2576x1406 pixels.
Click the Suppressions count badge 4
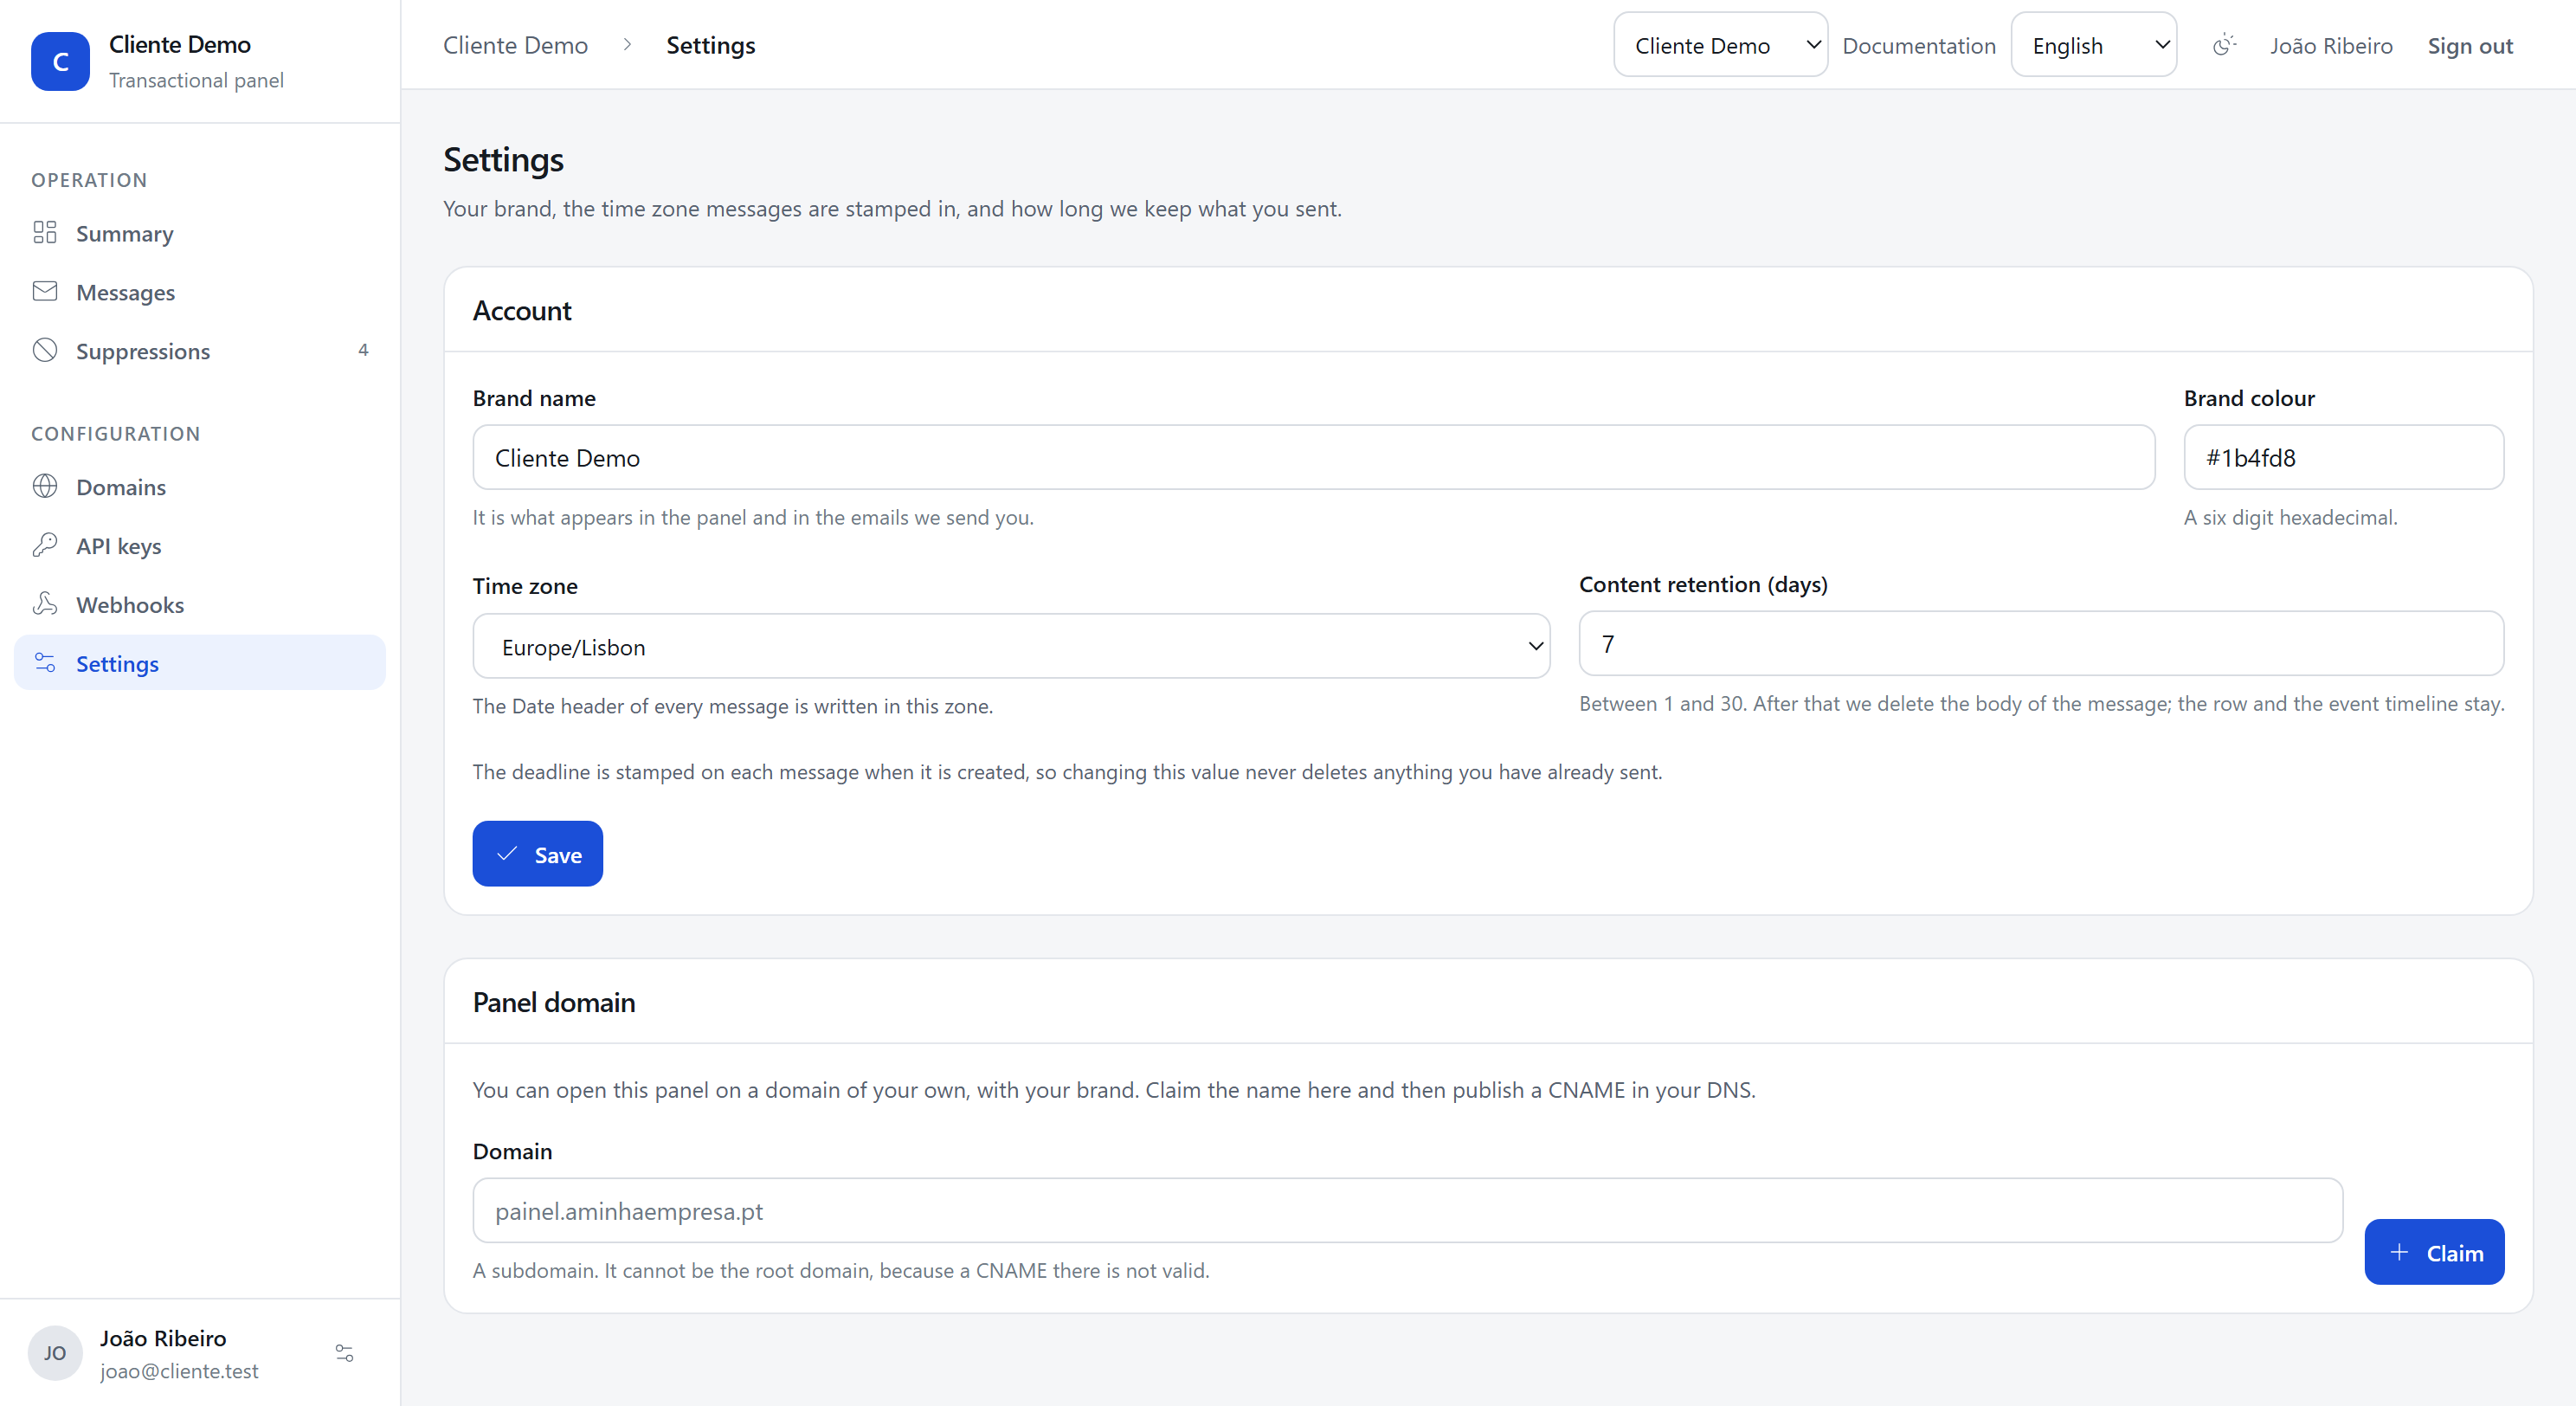(363, 350)
